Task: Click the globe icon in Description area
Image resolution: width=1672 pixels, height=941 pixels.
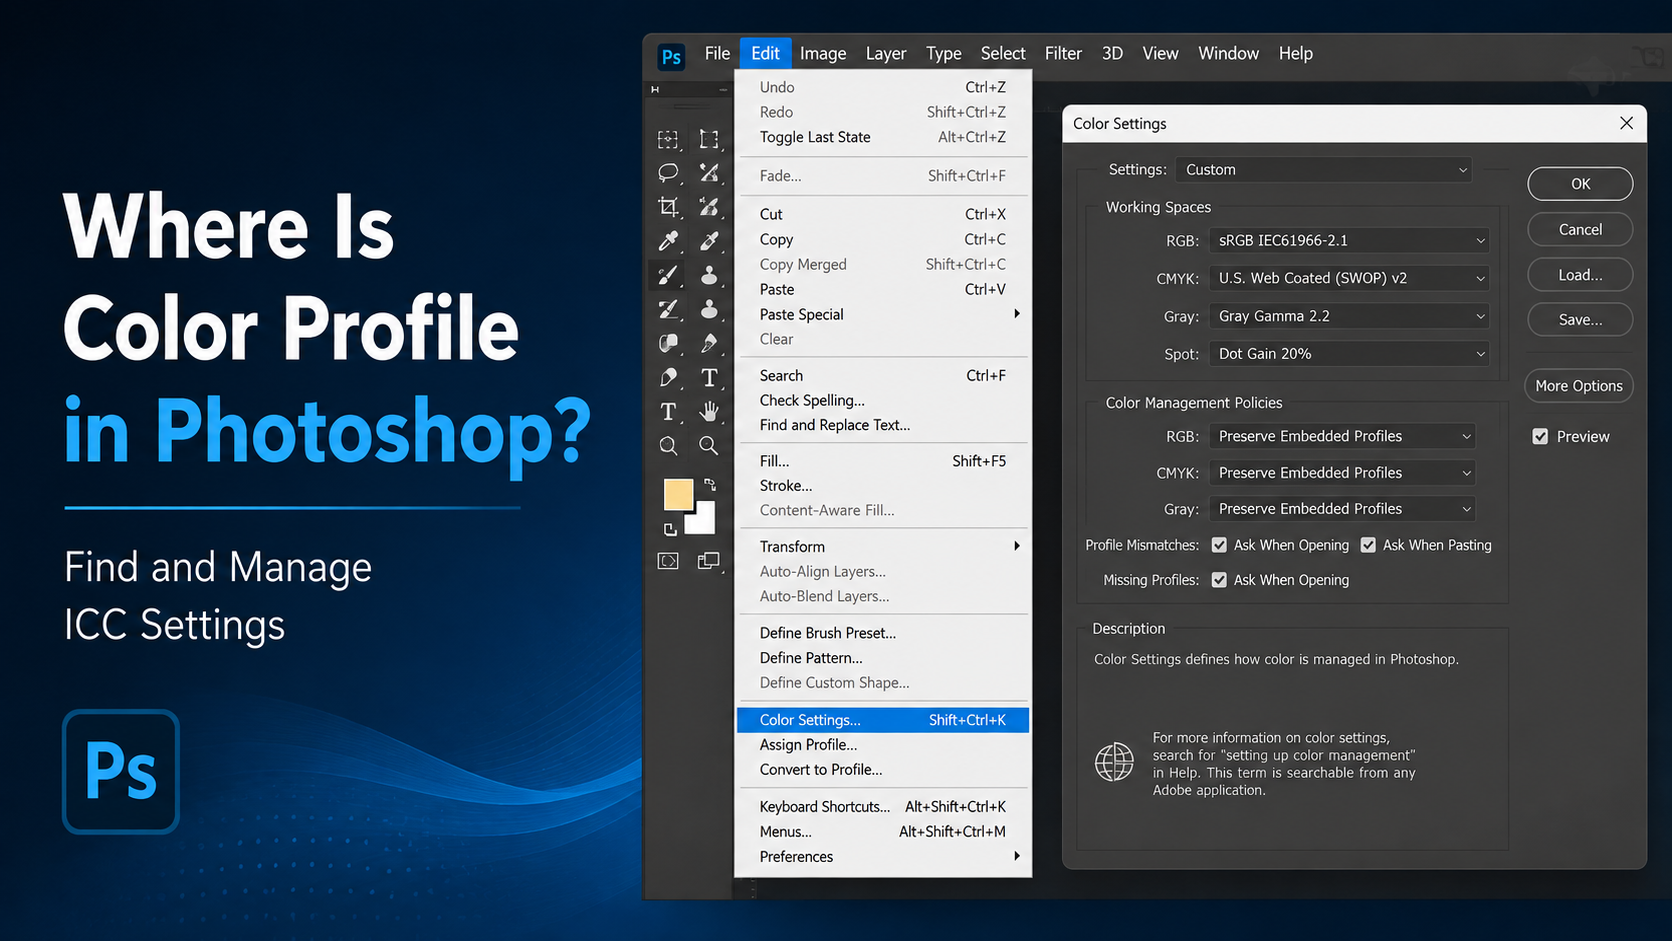Action: [x=1114, y=762]
